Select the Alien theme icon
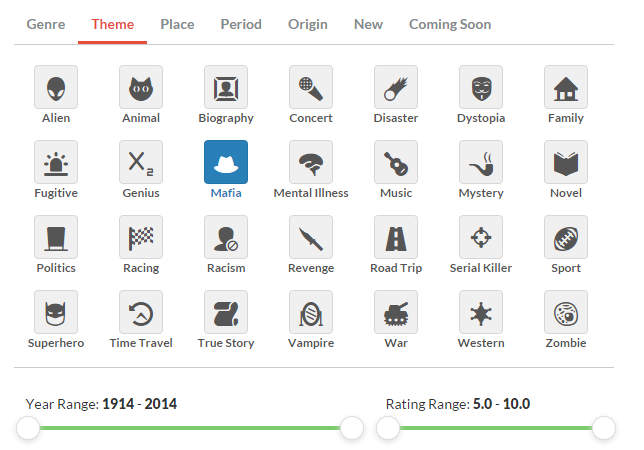644x450 pixels. click(56, 88)
